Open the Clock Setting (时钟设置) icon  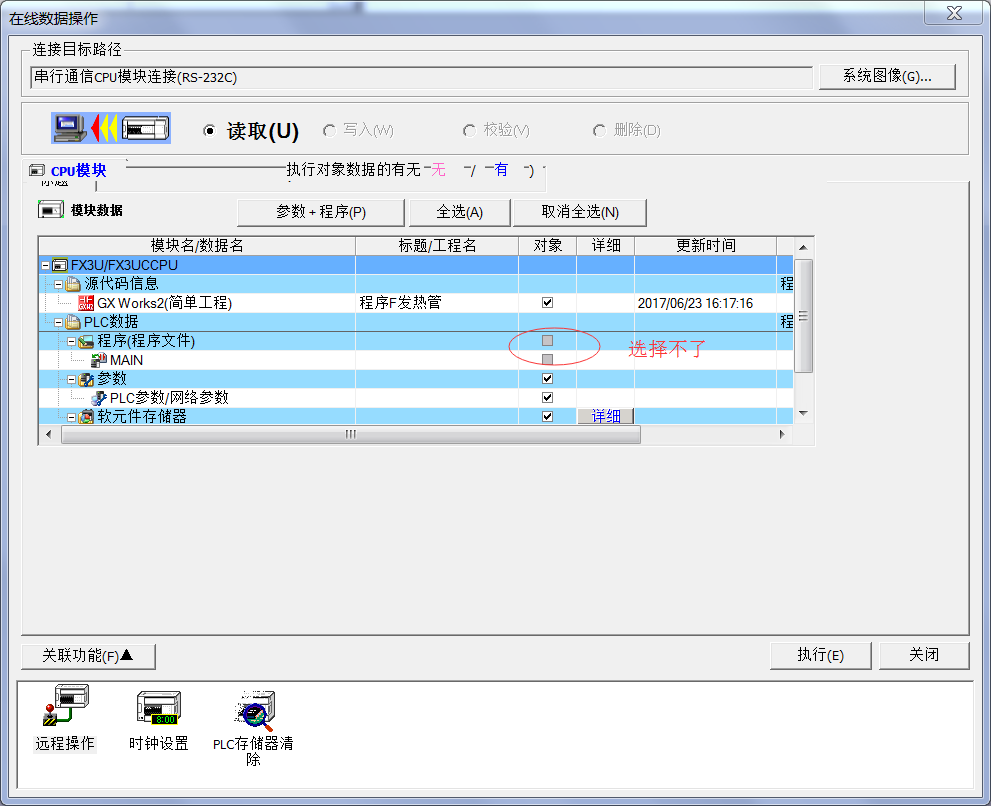[158, 708]
